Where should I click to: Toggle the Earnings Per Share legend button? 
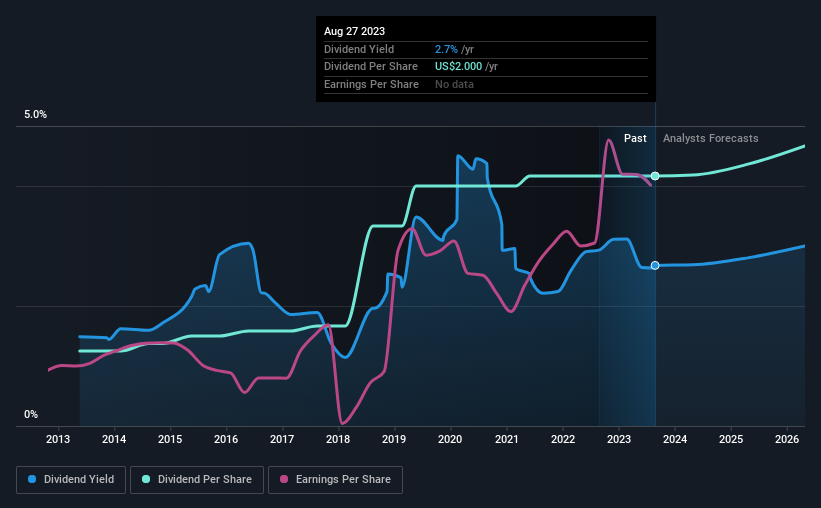(x=335, y=480)
